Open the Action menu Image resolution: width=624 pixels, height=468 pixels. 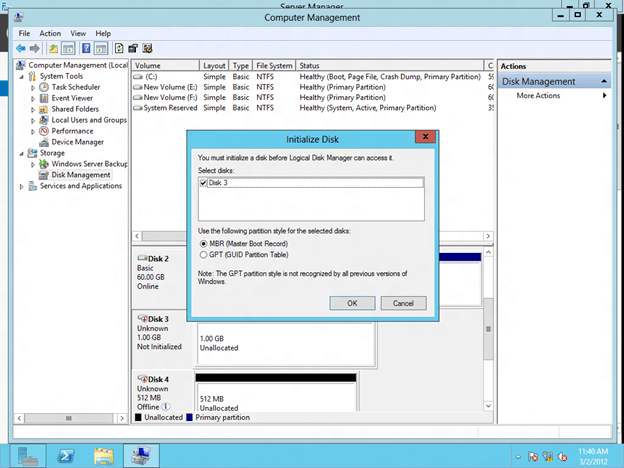pyautogui.click(x=50, y=33)
